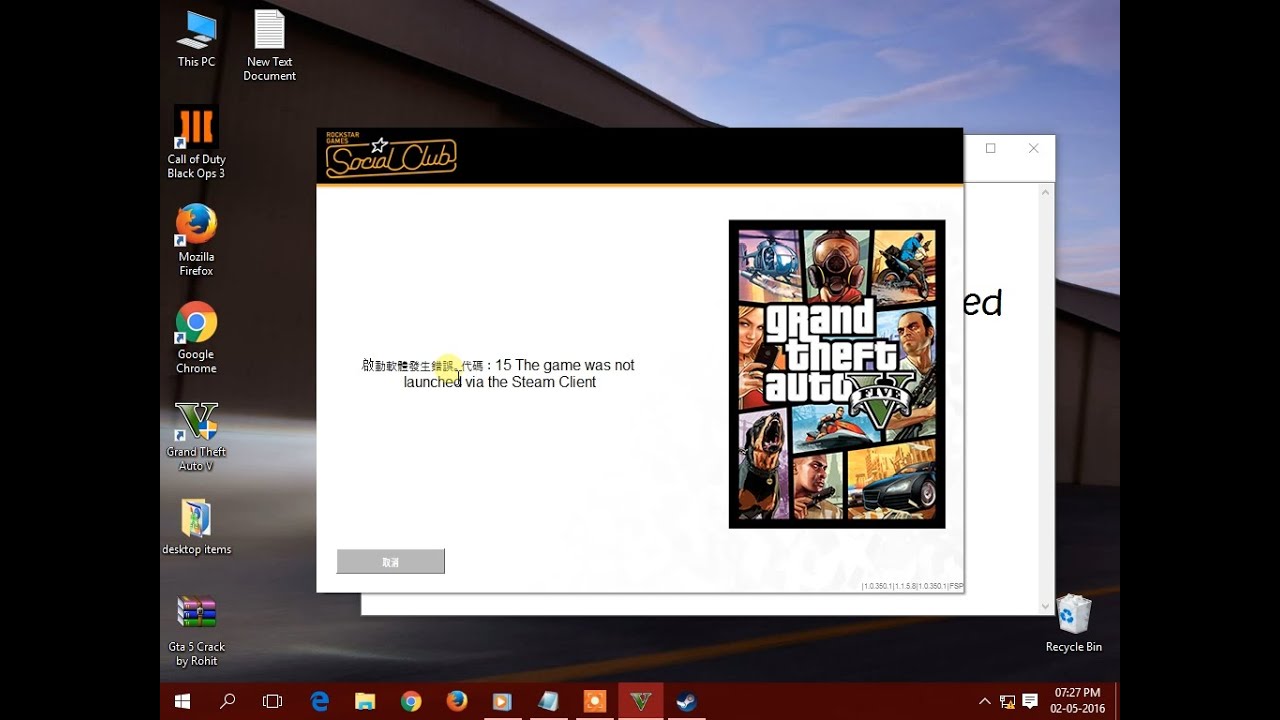Viewport: 1280px width, 720px height.
Task: Open Action Center notifications icon
Action: 1030,701
